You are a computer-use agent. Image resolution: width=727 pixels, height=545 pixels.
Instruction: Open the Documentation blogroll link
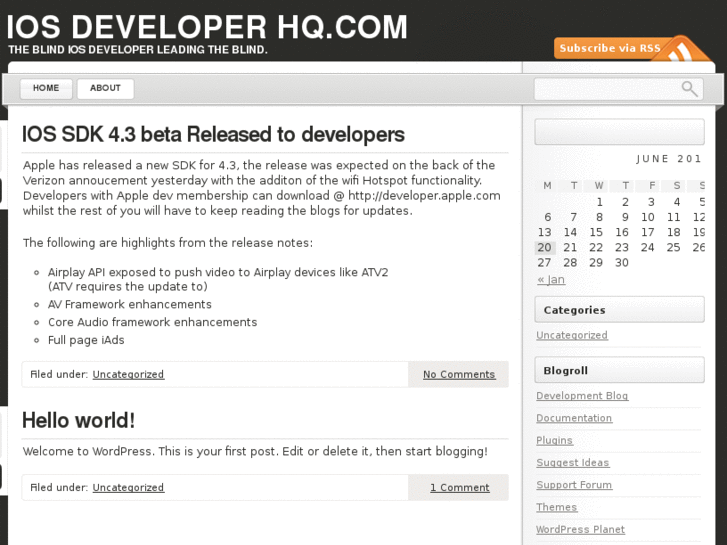click(x=574, y=418)
